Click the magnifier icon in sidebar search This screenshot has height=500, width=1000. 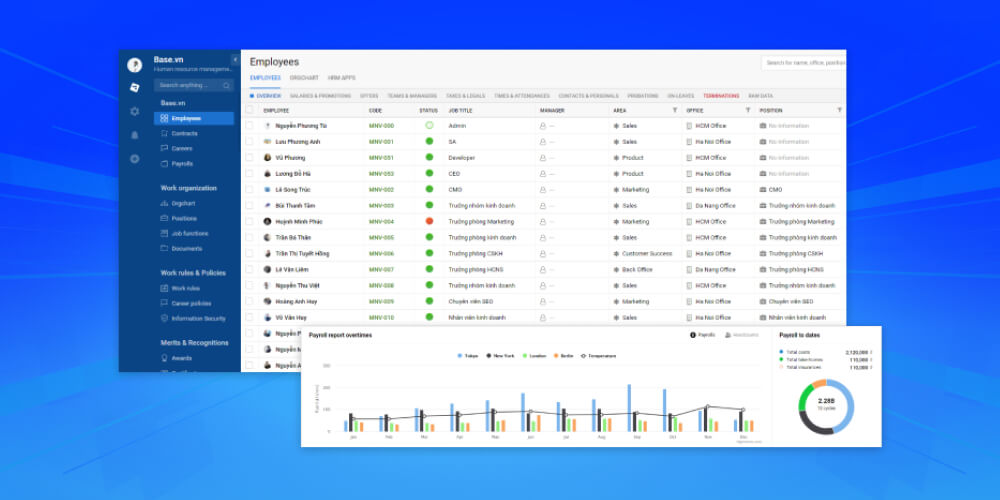point(227,86)
